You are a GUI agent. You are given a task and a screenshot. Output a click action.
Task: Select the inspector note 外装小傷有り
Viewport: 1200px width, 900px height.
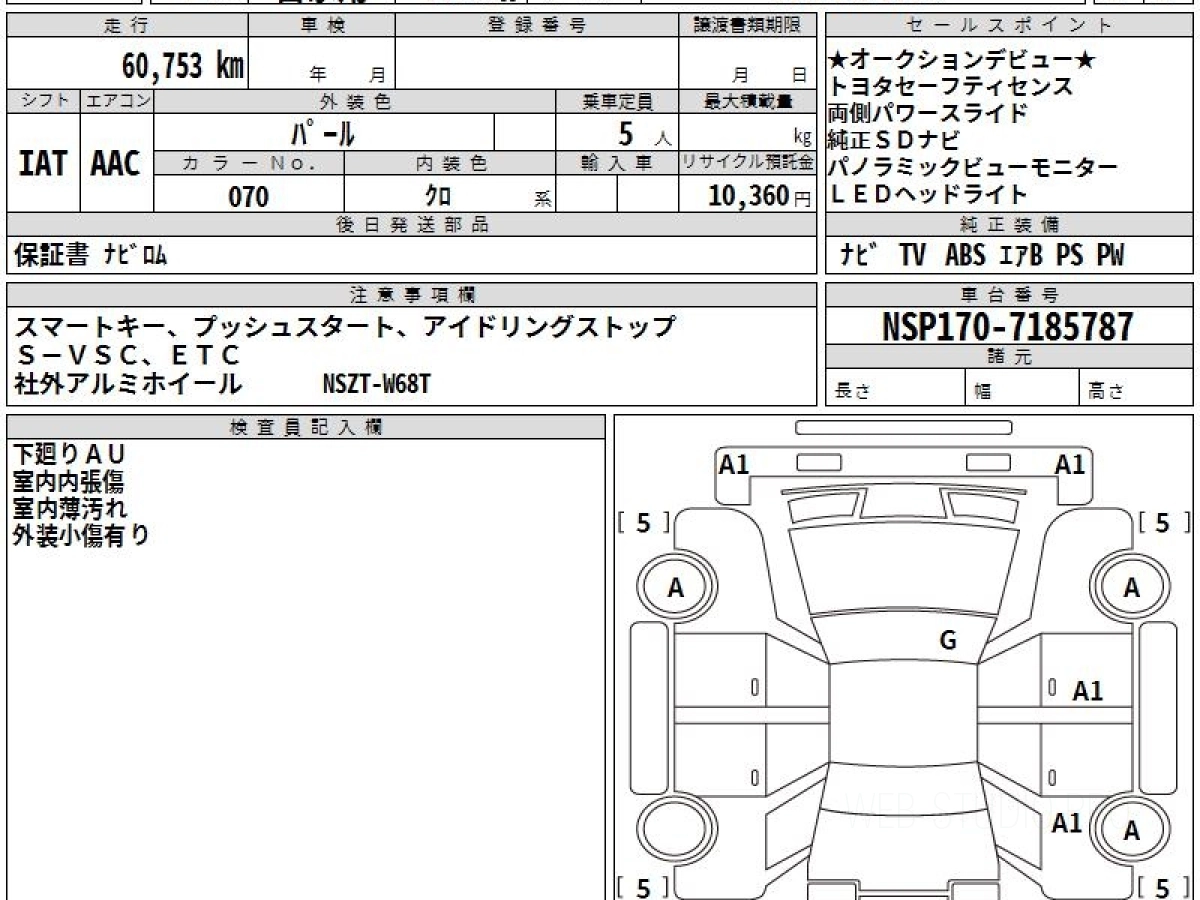coord(81,535)
